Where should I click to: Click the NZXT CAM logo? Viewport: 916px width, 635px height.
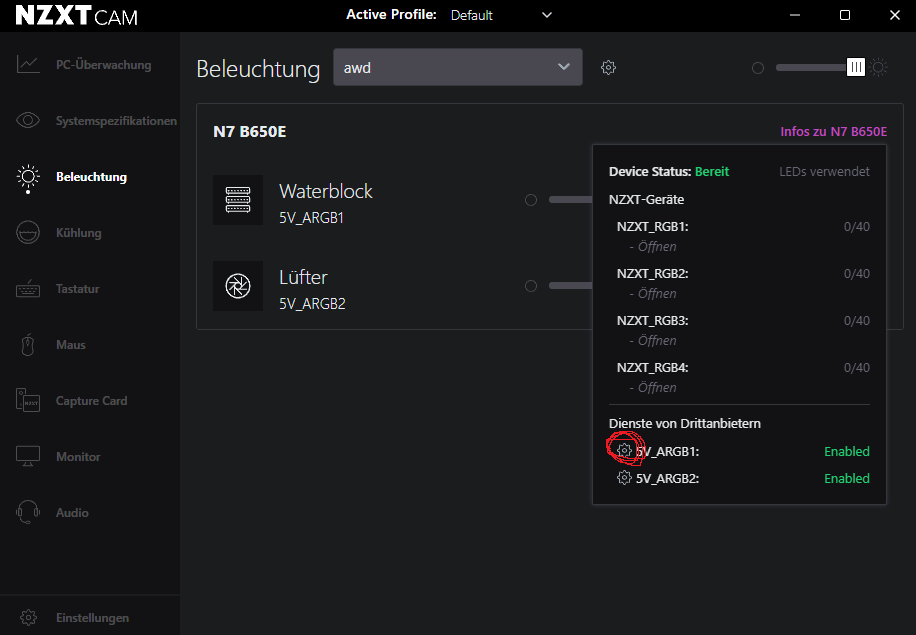click(x=77, y=15)
